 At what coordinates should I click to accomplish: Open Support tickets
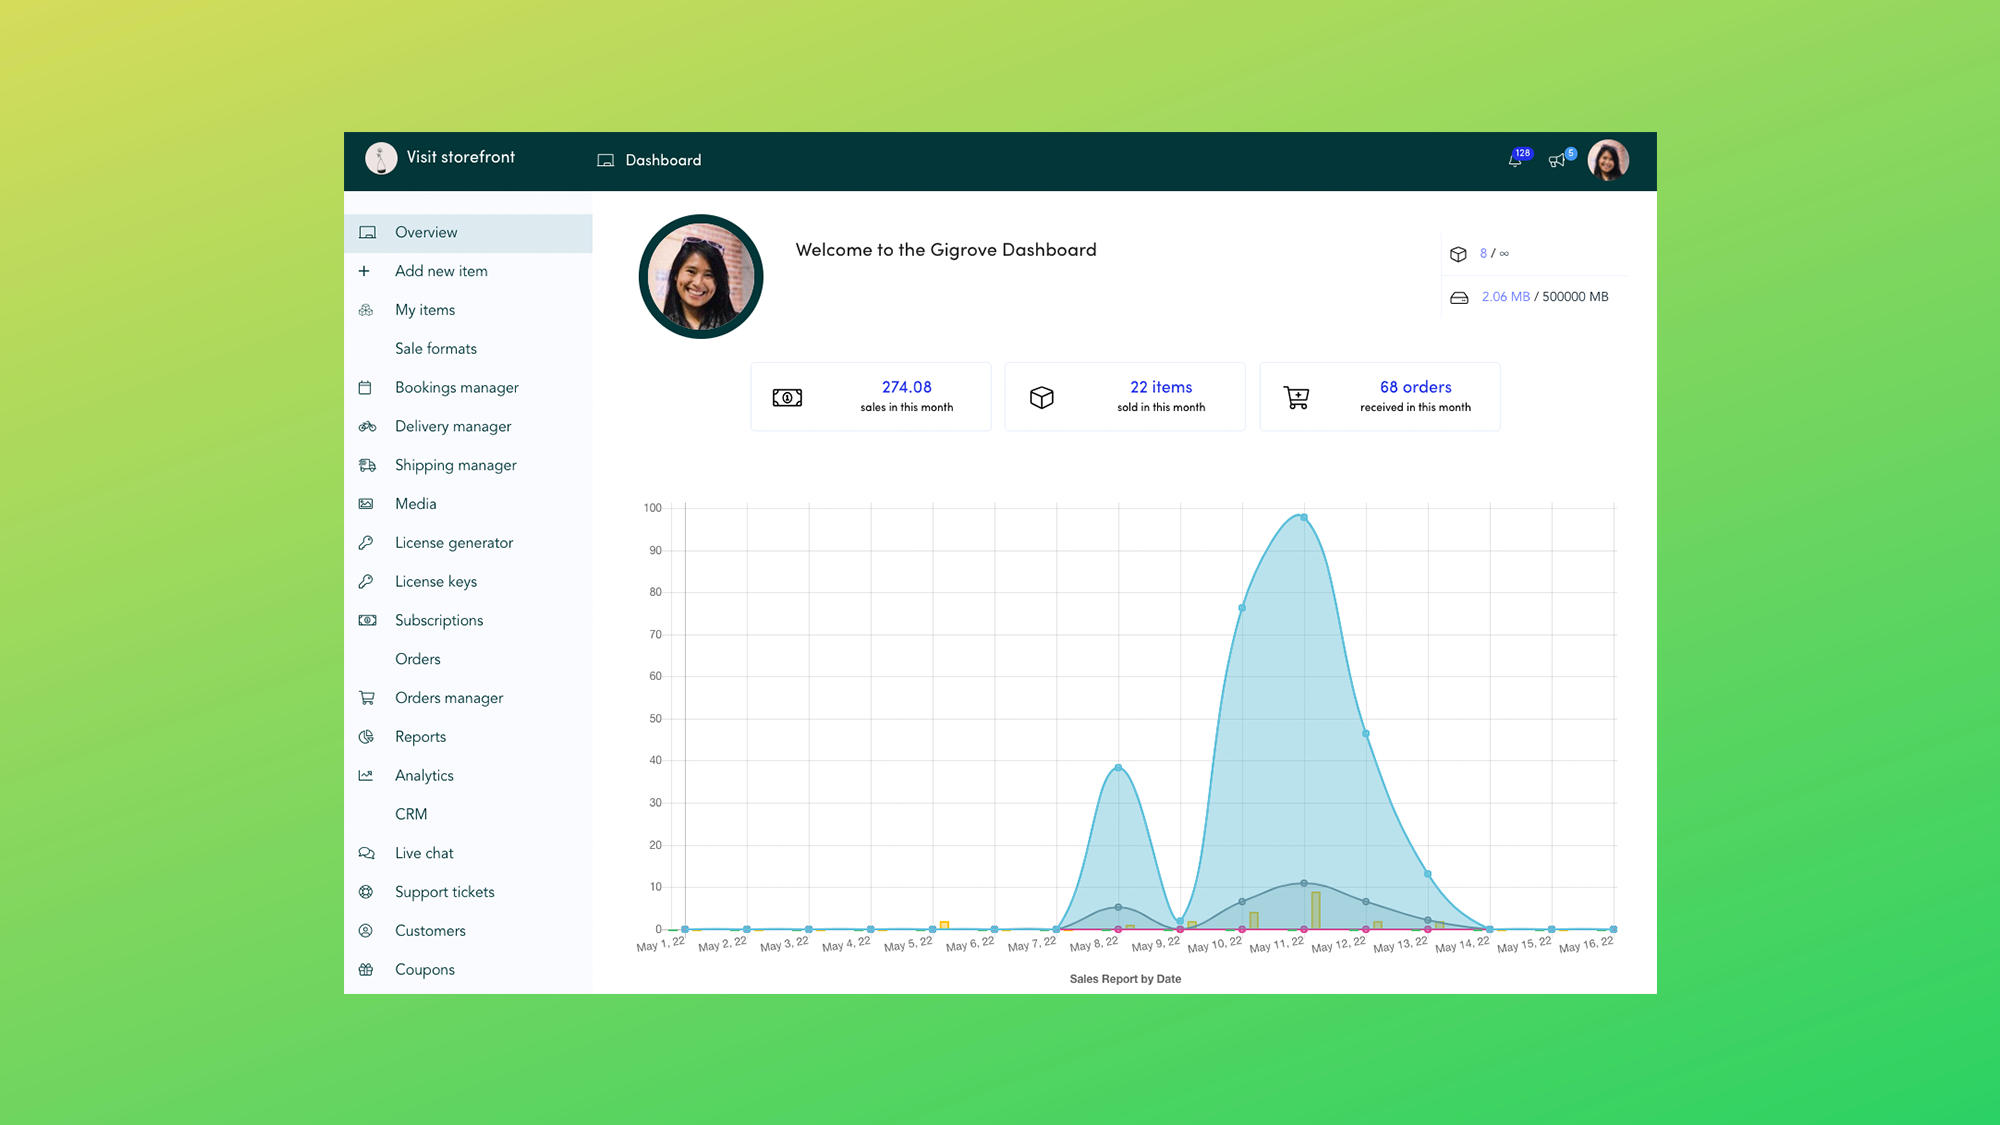pos(445,892)
